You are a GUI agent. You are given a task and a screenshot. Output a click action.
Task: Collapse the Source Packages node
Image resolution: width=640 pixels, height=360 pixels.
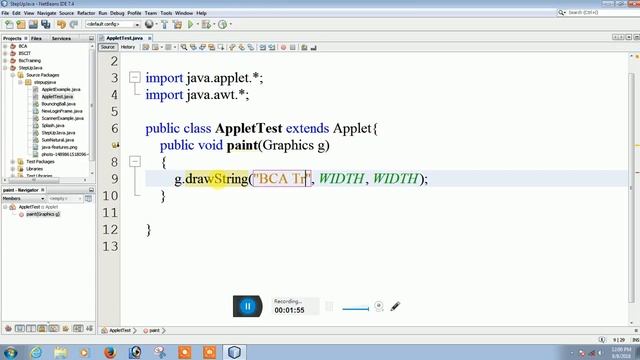pyautogui.click(x=13, y=75)
